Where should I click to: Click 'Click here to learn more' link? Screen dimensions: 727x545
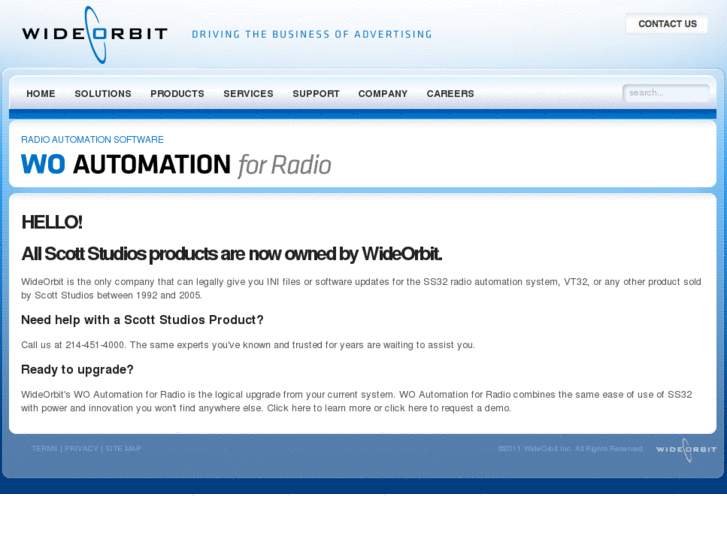[x=319, y=408]
